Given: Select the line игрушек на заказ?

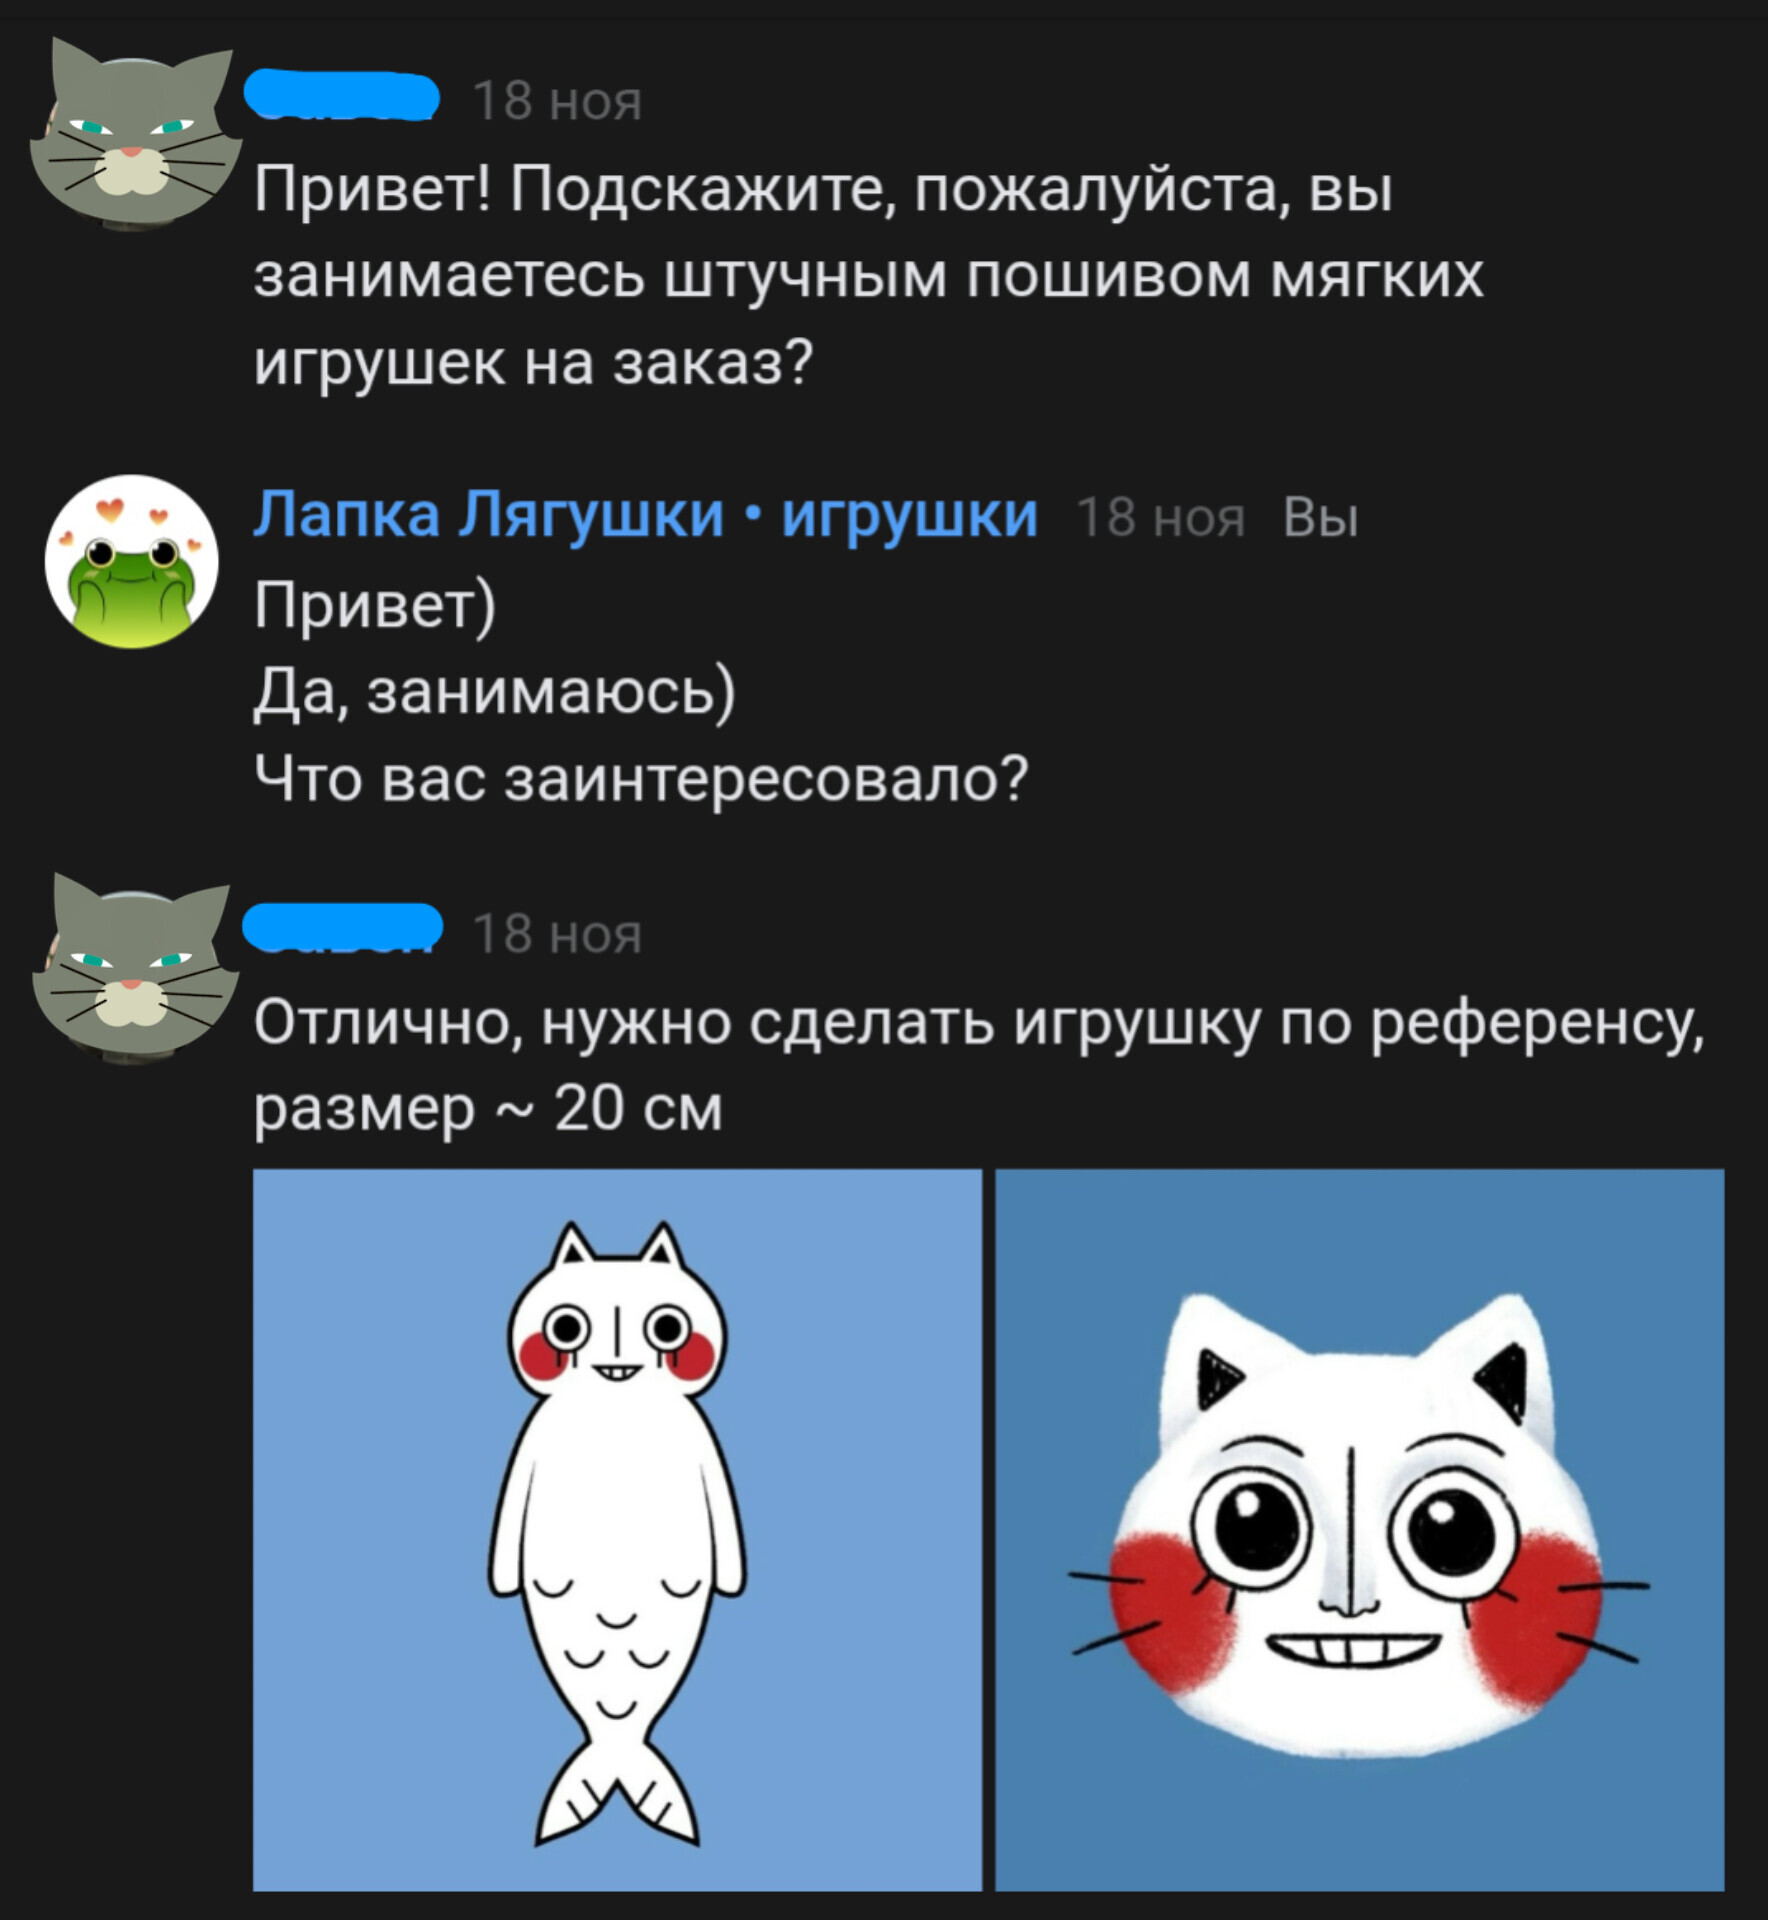Looking at the screenshot, I should [534, 362].
